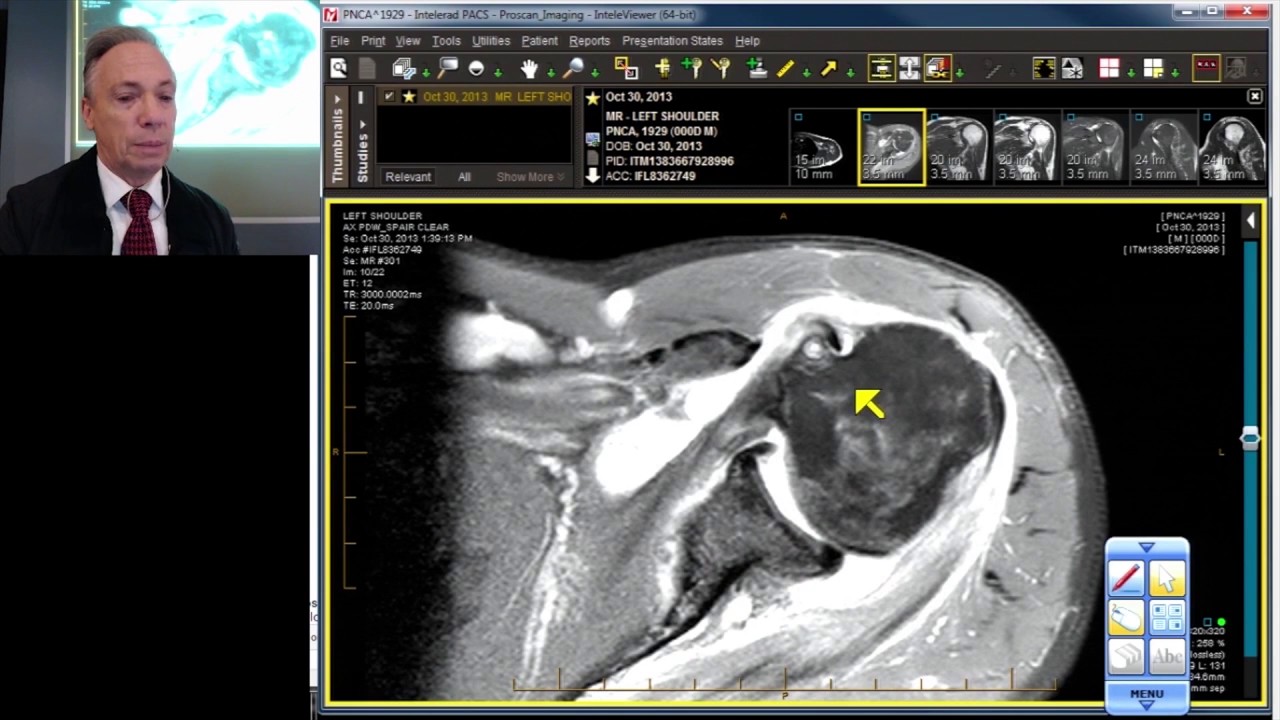The height and width of the screenshot is (720, 1280).
Task: Click the greyed-out patient portrait icon
Action: coord(1236,68)
